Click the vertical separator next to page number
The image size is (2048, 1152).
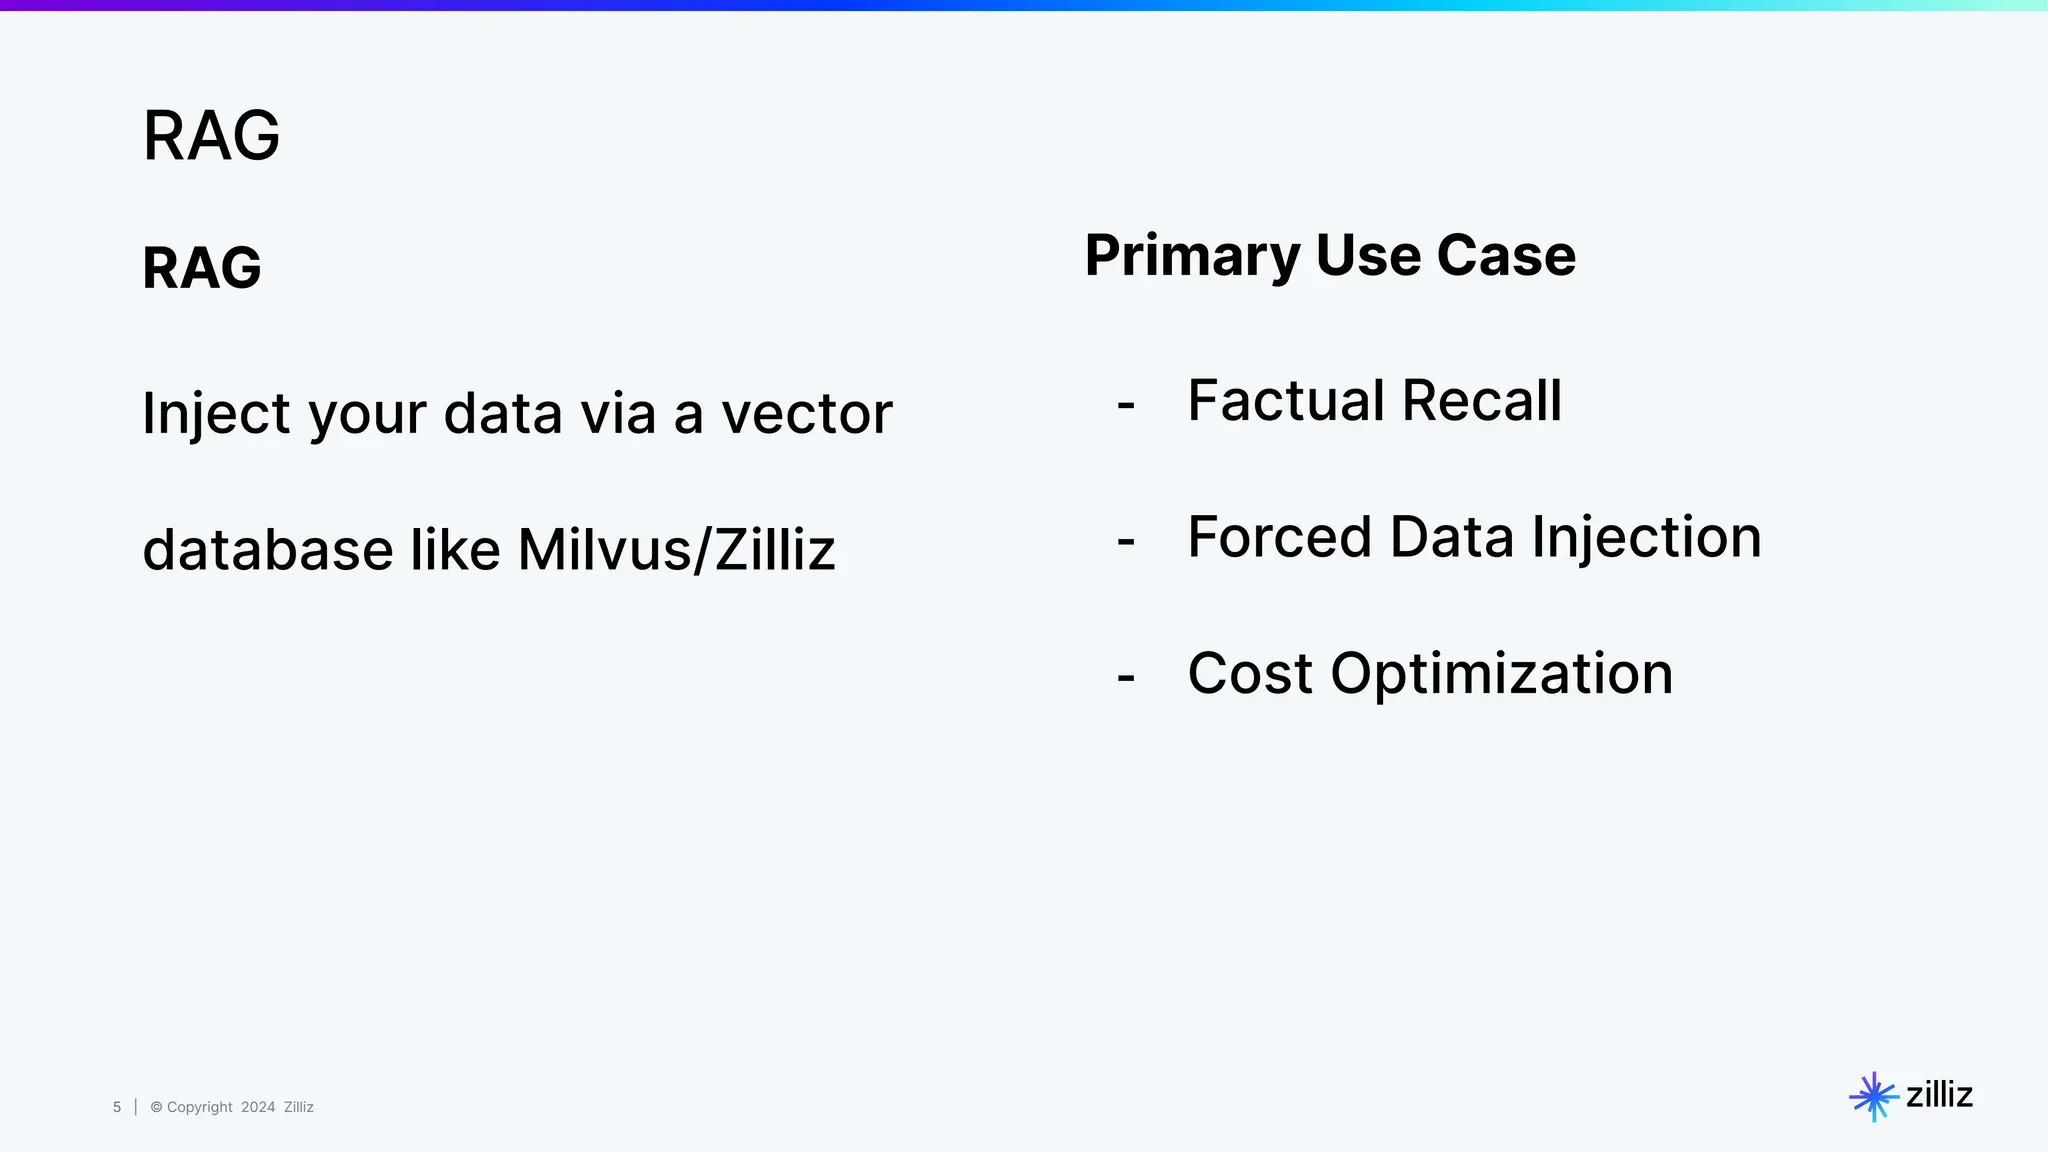tap(135, 1106)
